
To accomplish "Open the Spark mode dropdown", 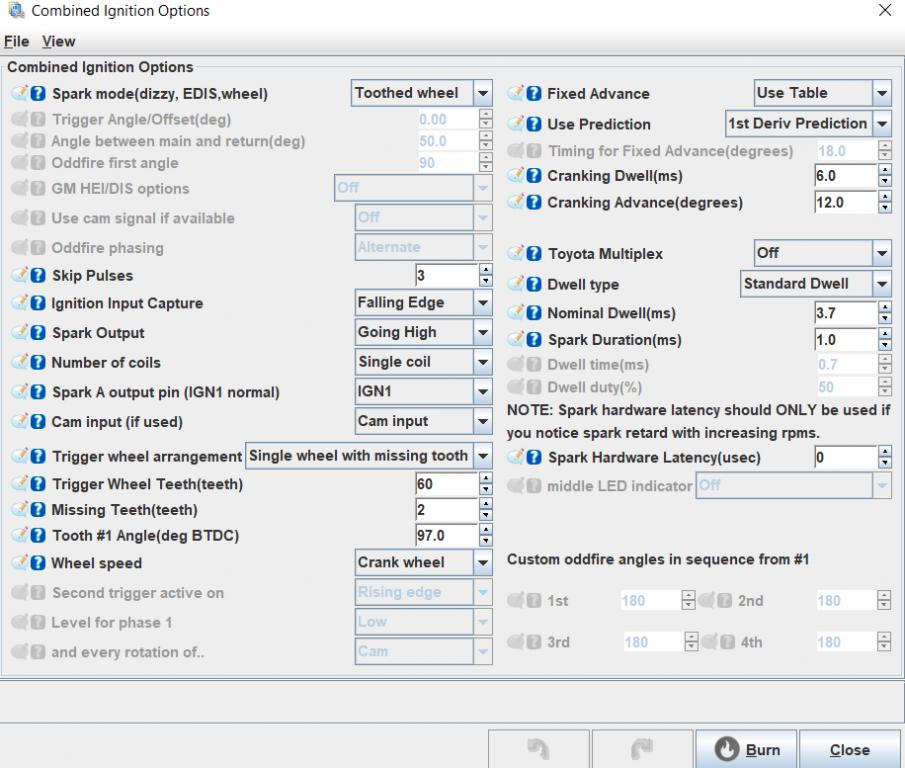I will tap(483, 94).
